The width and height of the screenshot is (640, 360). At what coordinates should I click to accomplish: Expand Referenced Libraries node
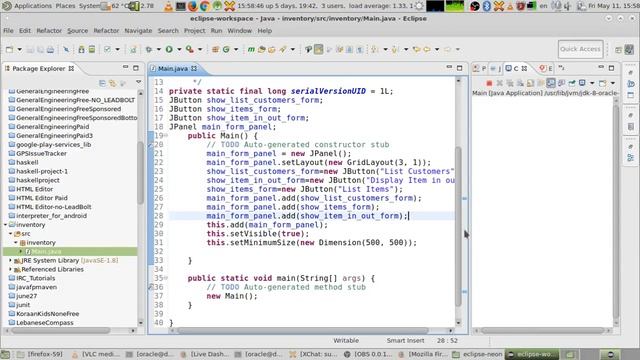(x=11, y=269)
